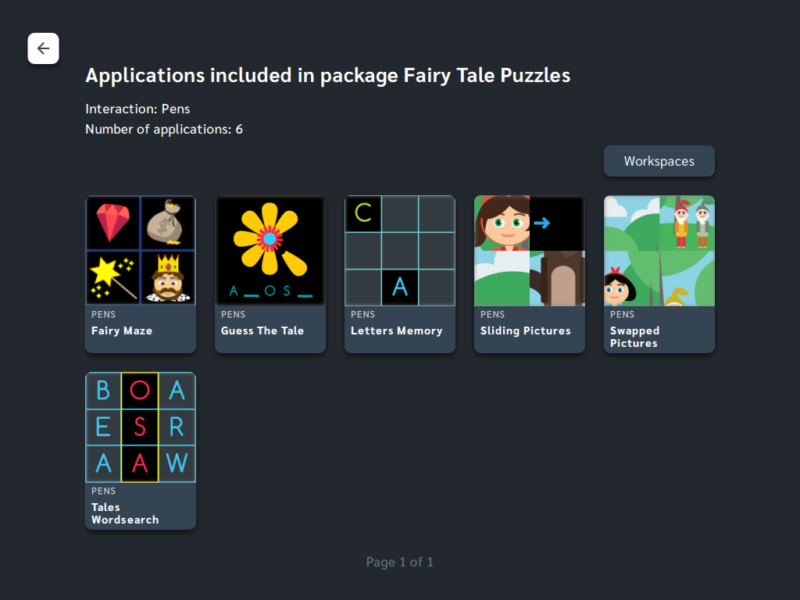This screenshot has width=800, height=600.
Task: Click the Page 1 of 1 indicator
Action: point(399,562)
